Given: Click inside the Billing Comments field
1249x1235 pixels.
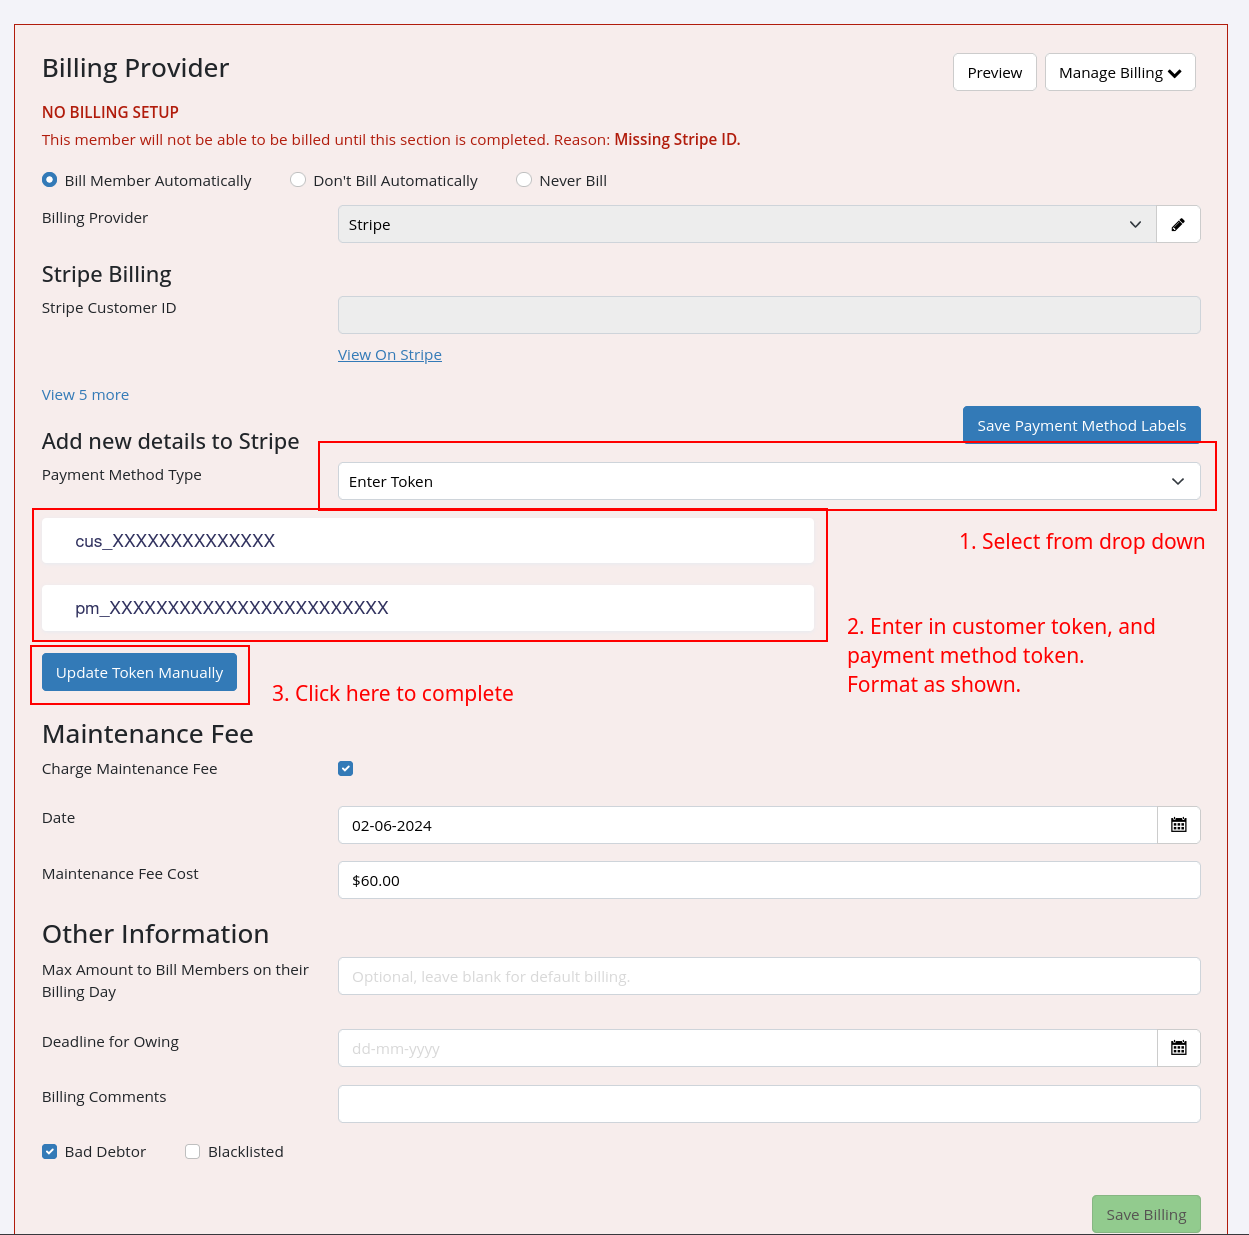Looking at the screenshot, I should point(769,1103).
